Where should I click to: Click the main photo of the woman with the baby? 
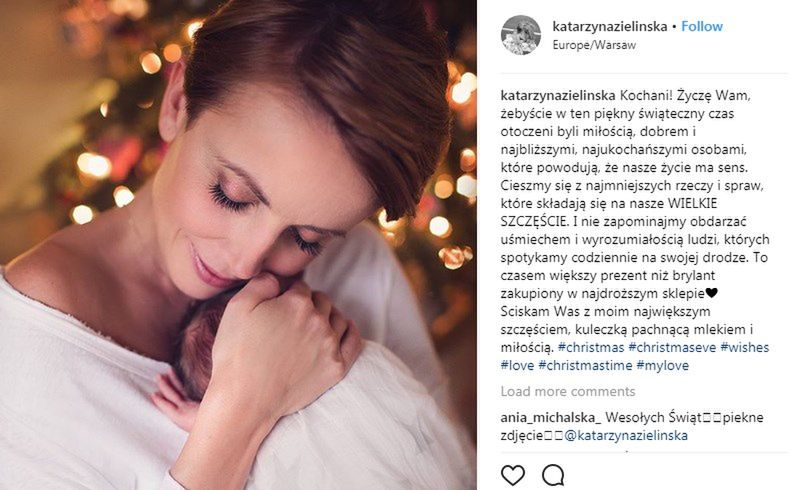pos(238,245)
